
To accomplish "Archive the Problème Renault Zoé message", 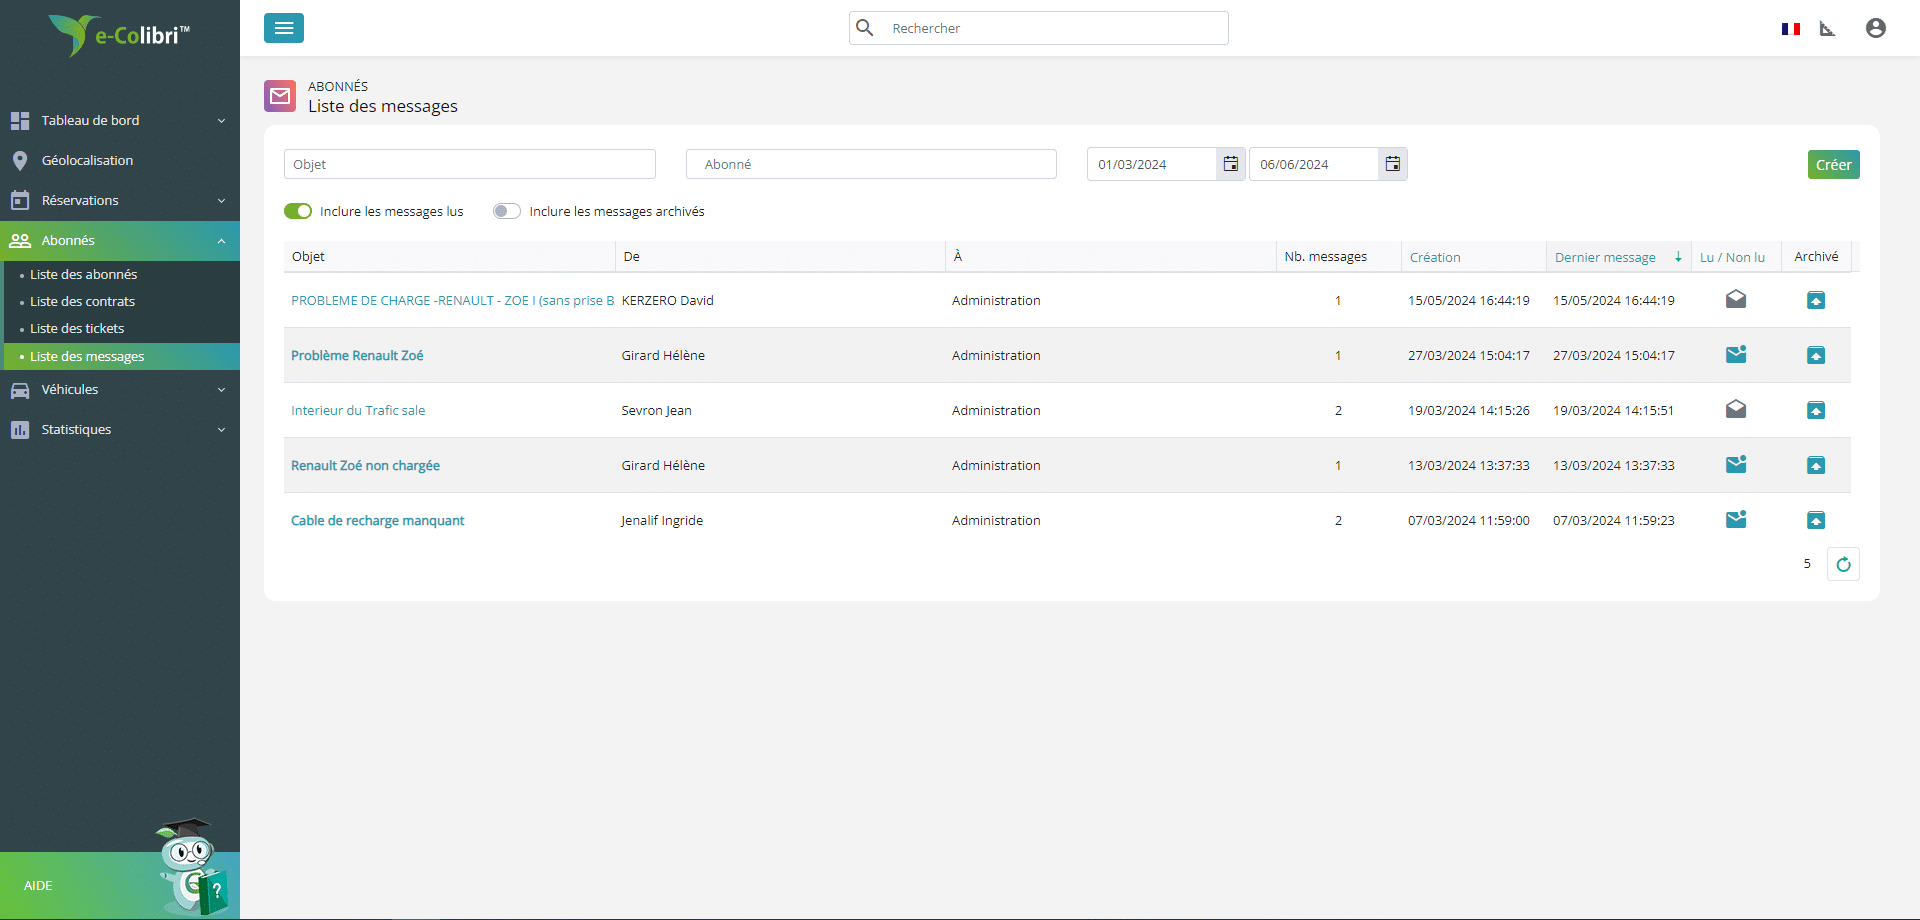I will pos(1816,355).
